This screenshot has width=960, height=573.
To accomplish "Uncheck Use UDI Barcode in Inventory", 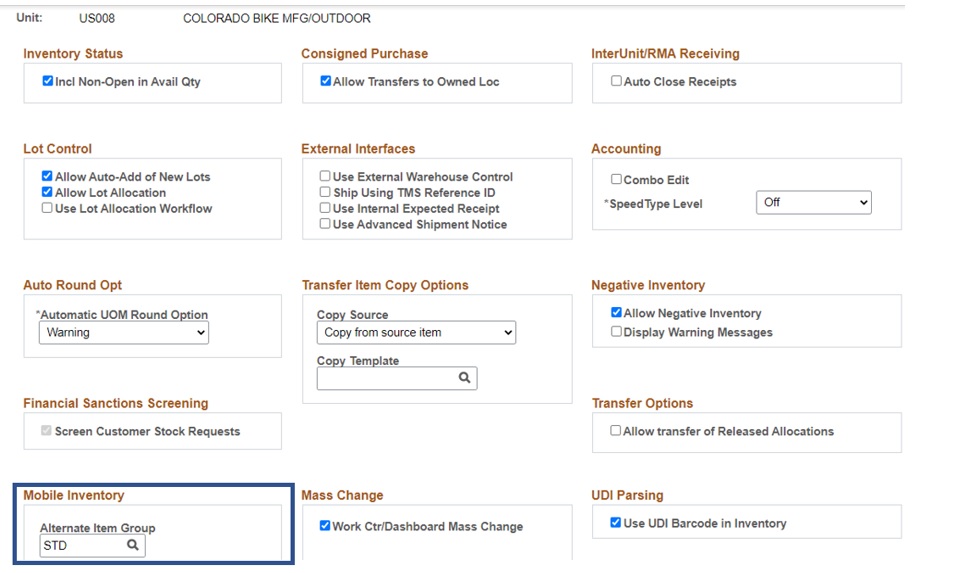I will pos(616,523).
